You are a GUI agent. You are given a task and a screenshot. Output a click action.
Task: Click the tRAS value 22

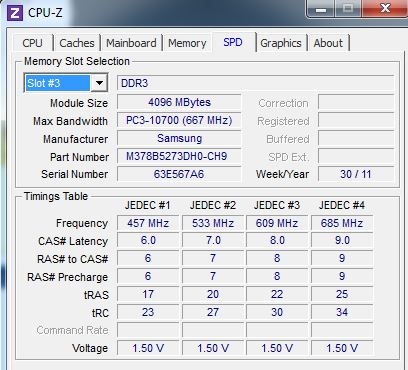277,294
